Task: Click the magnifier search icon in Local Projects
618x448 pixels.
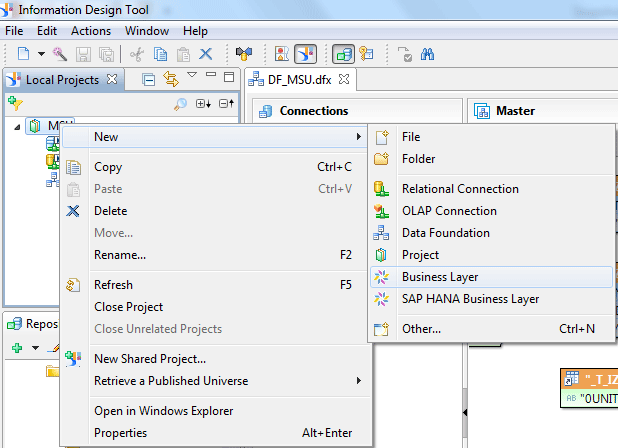Action: click(x=181, y=104)
